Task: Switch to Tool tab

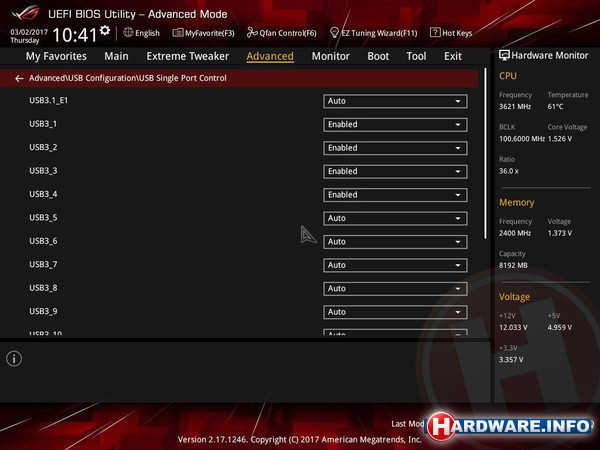Action: [x=416, y=56]
